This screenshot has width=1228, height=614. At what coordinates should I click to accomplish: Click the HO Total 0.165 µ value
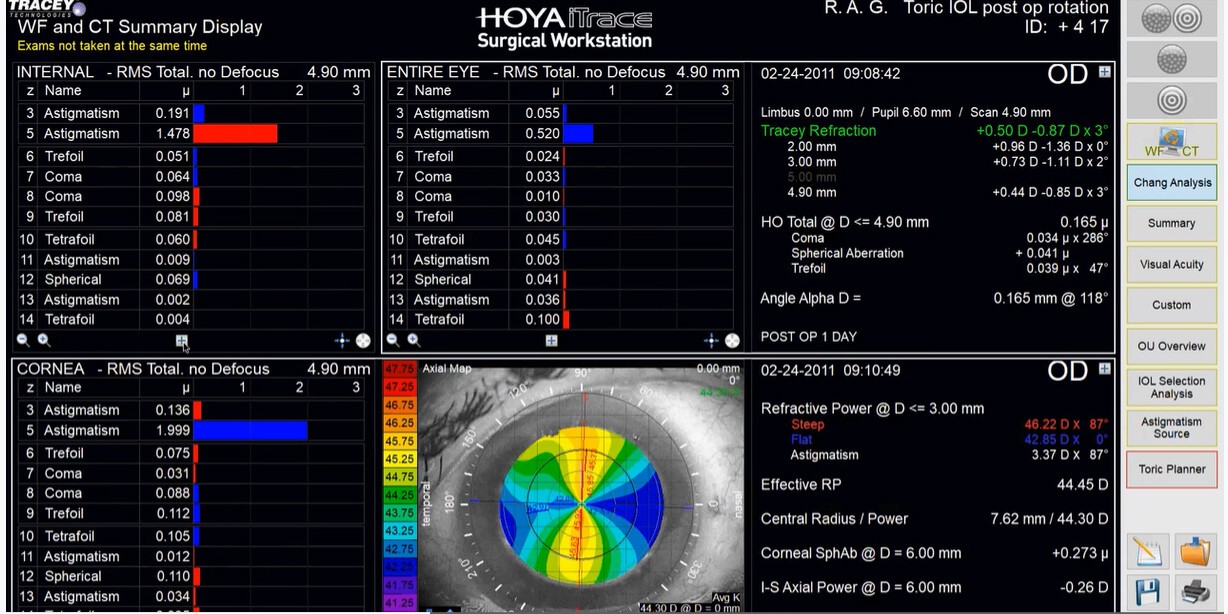(1085, 223)
